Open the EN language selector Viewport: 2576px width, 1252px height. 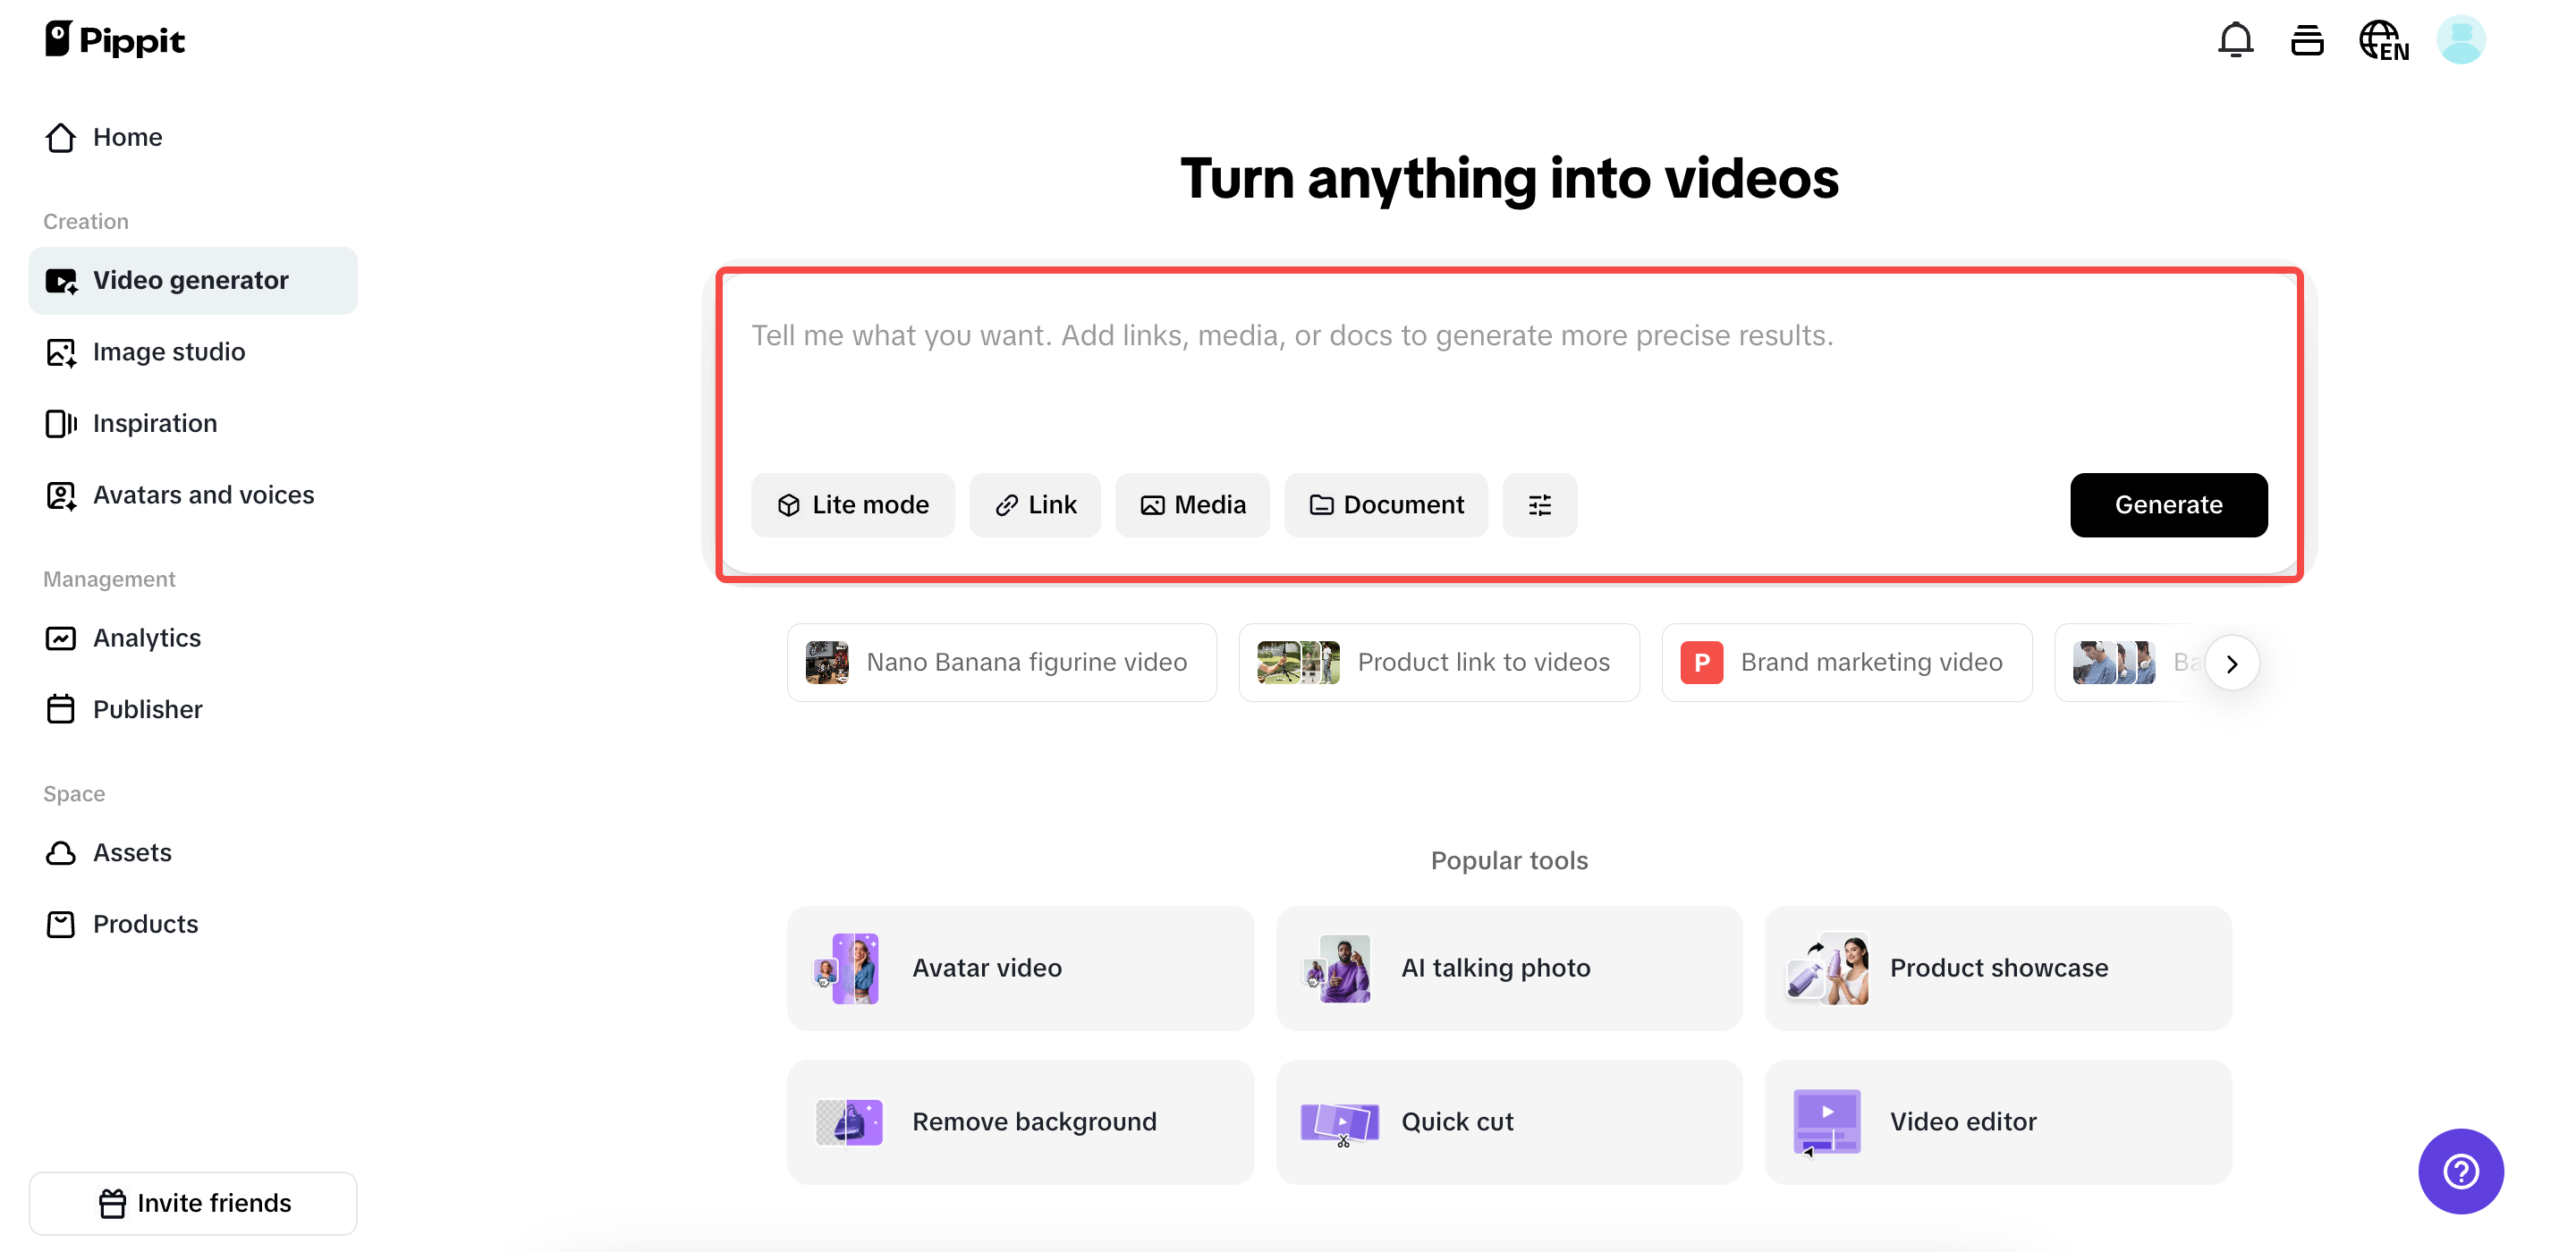click(2384, 40)
